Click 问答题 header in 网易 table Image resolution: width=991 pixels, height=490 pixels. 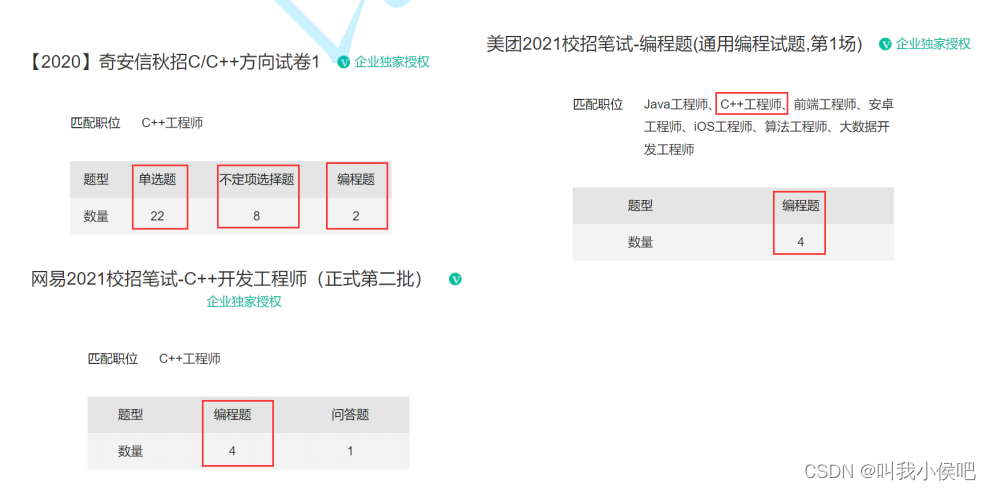350,415
